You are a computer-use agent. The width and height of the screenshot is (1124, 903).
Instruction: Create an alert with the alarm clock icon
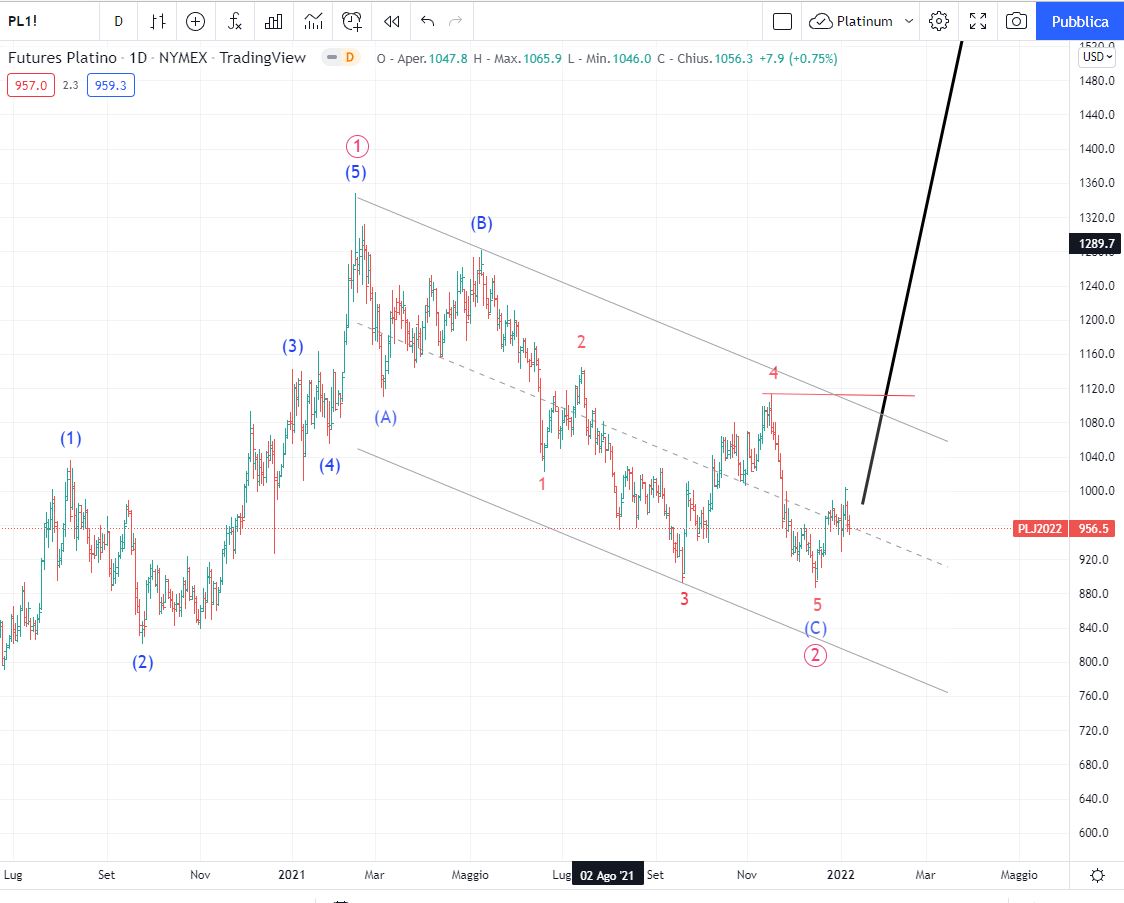click(352, 22)
